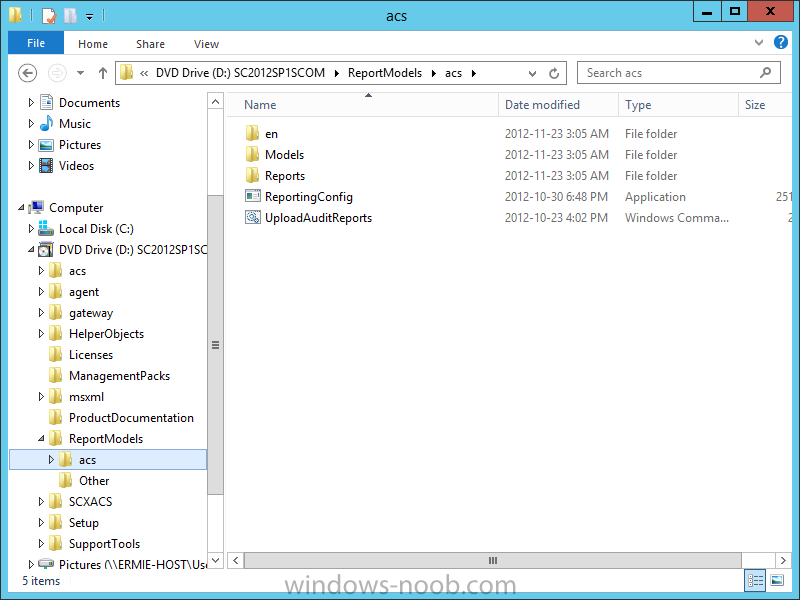Select the ManagementPacks folder in the tree
The width and height of the screenshot is (800, 600).
tap(119, 376)
